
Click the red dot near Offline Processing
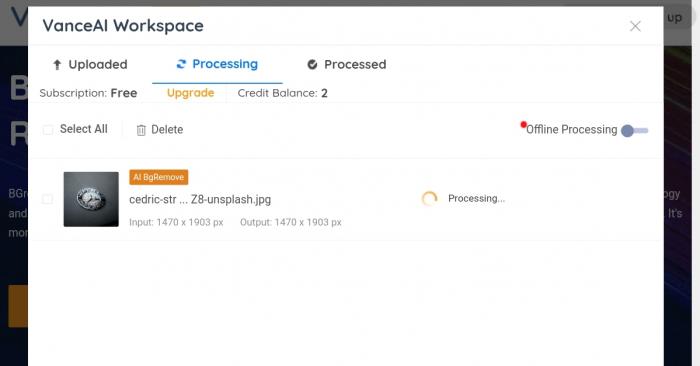(x=523, y=125)
